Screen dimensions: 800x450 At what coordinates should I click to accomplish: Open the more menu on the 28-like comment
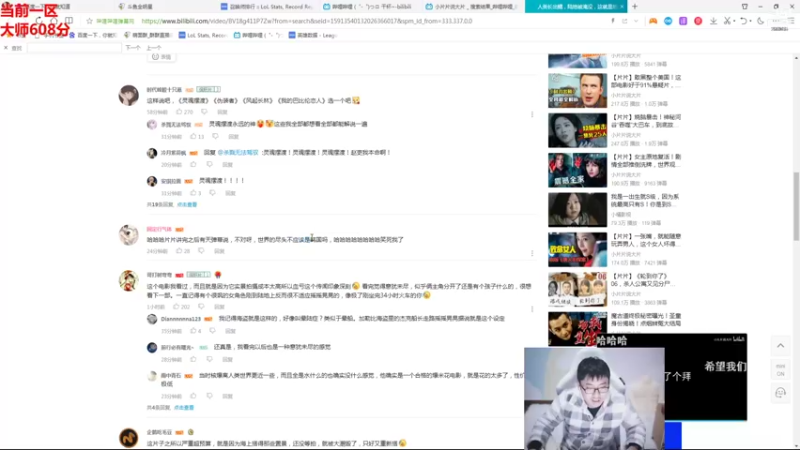pyautogui.click(x=532, y=253)
